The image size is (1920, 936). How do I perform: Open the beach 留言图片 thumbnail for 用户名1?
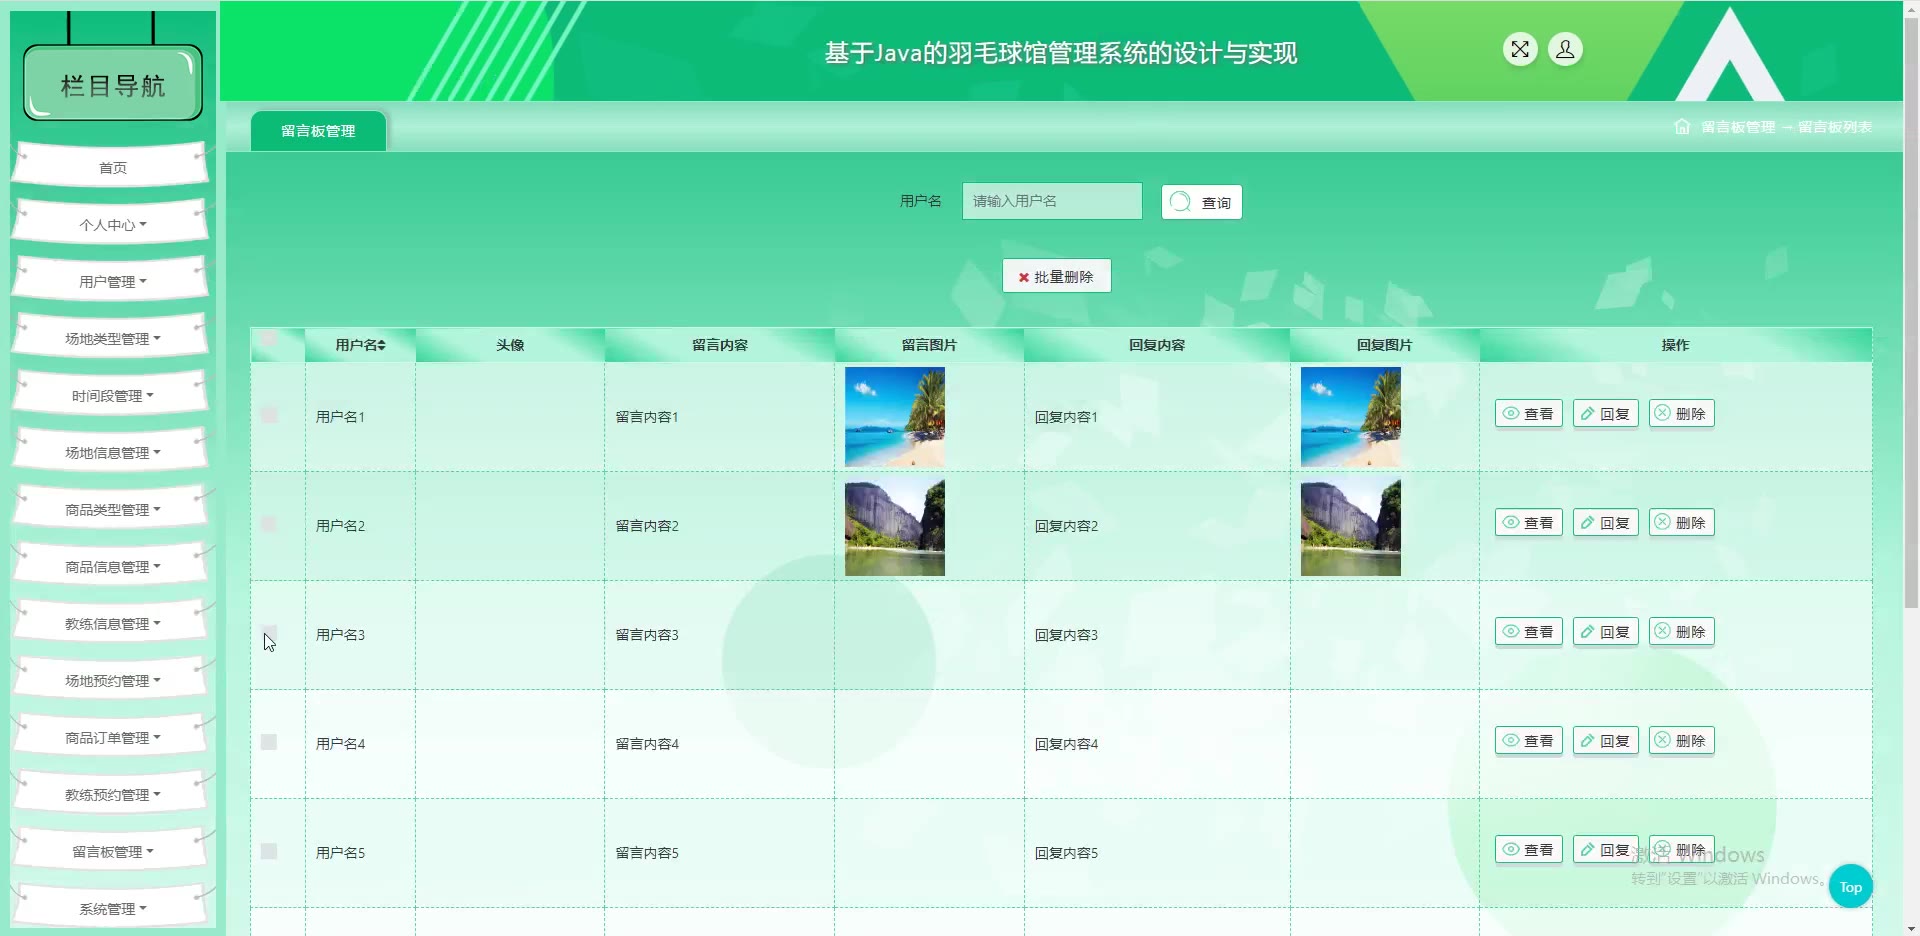coord(894,417)
